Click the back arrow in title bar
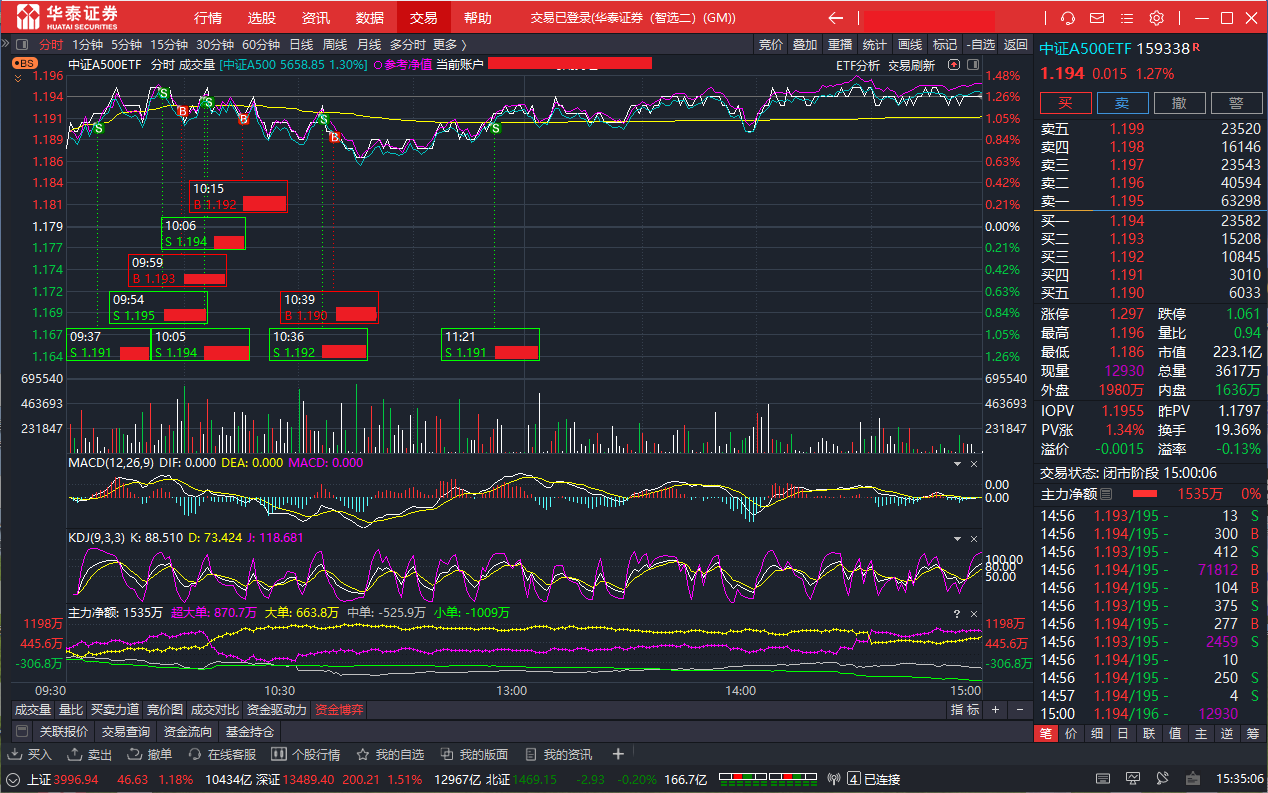 tap(835, 18)
